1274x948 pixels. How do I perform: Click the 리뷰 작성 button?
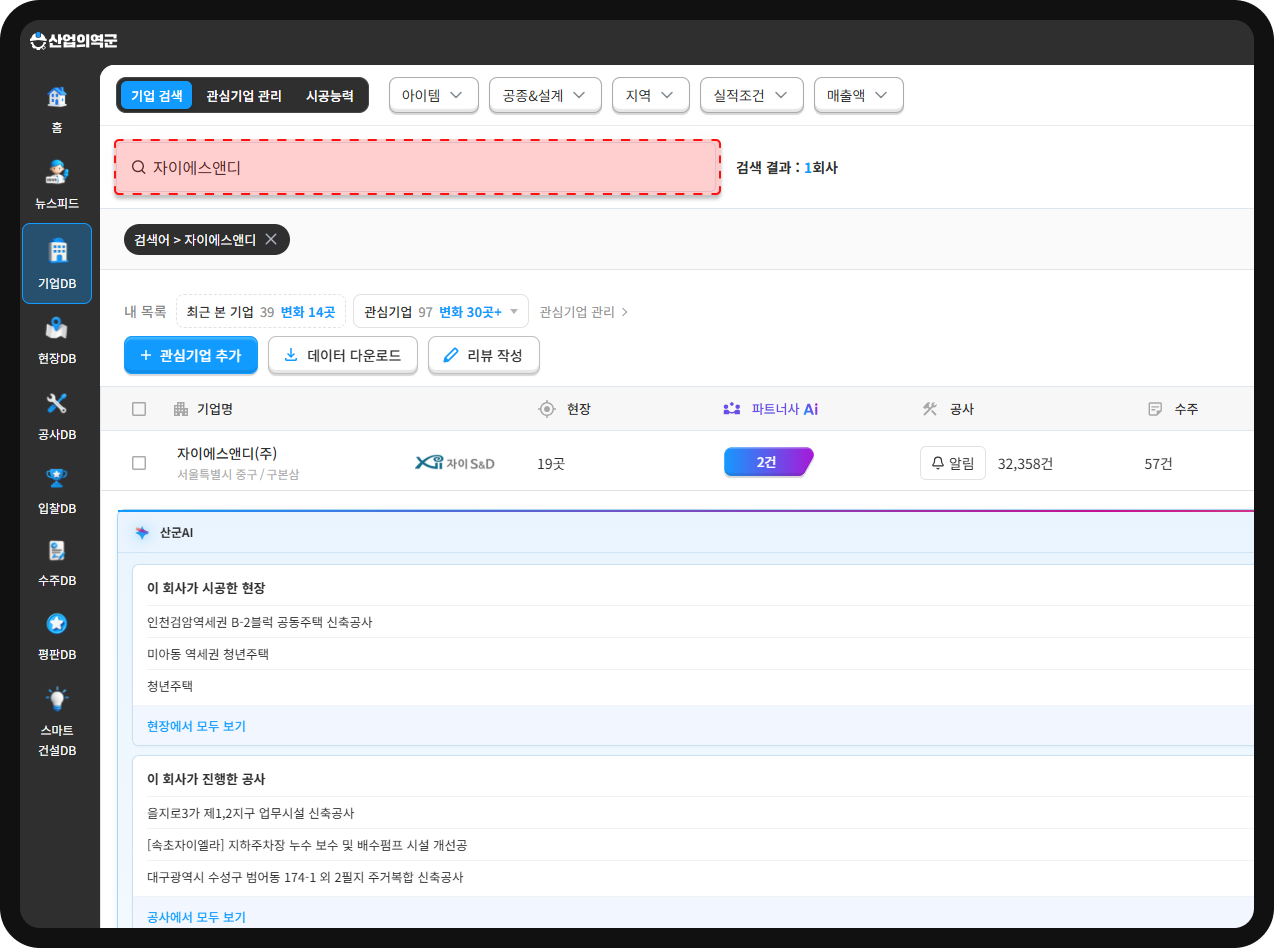coord(484,355)
